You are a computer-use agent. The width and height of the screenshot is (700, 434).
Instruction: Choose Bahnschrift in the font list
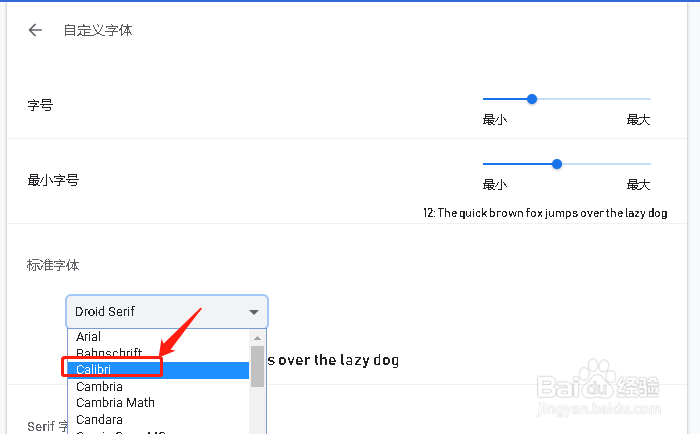(x=108, y=353)
